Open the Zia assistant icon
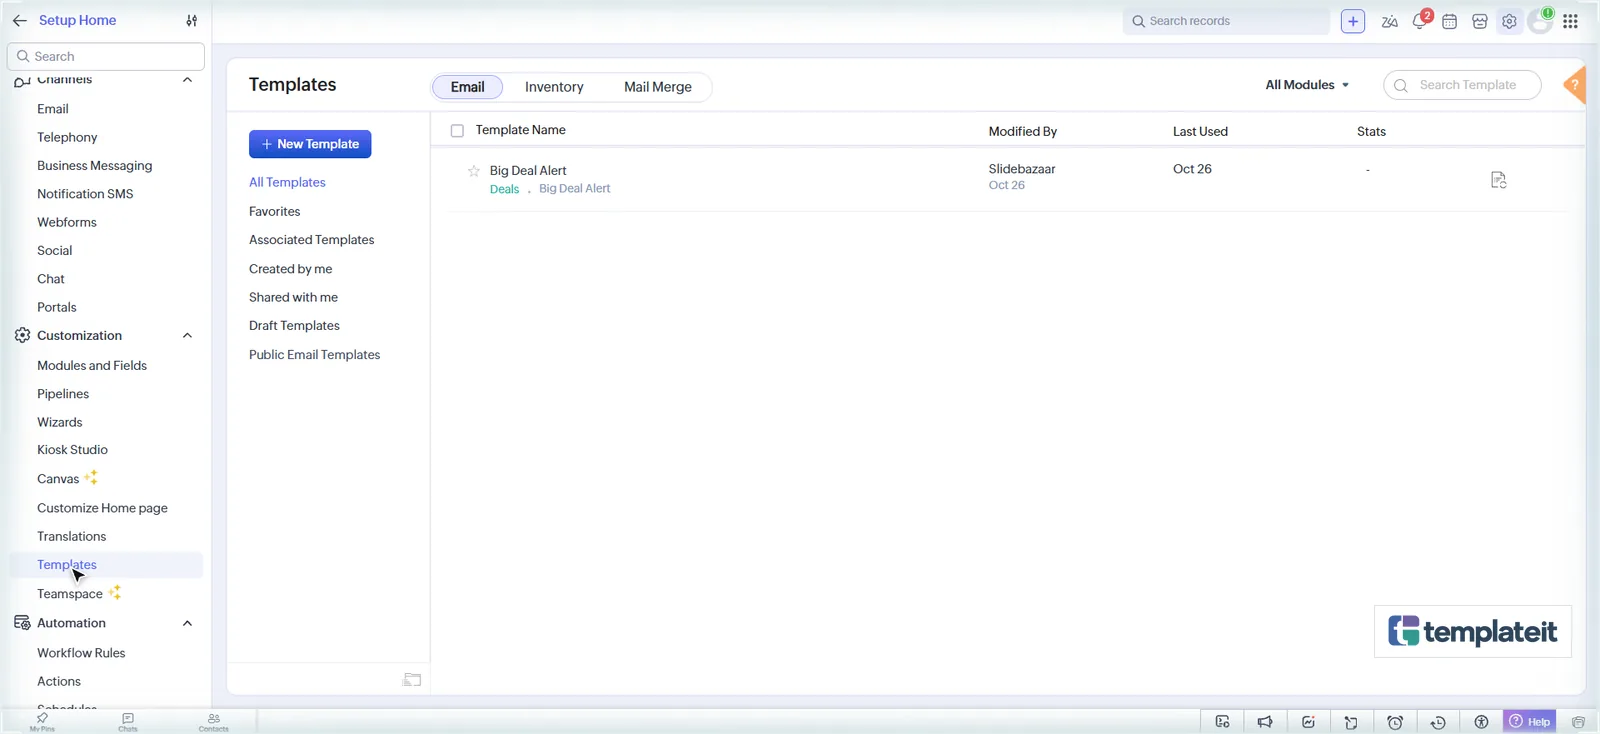Viewport: 1600px width, 734px height. pos(1389,21)
